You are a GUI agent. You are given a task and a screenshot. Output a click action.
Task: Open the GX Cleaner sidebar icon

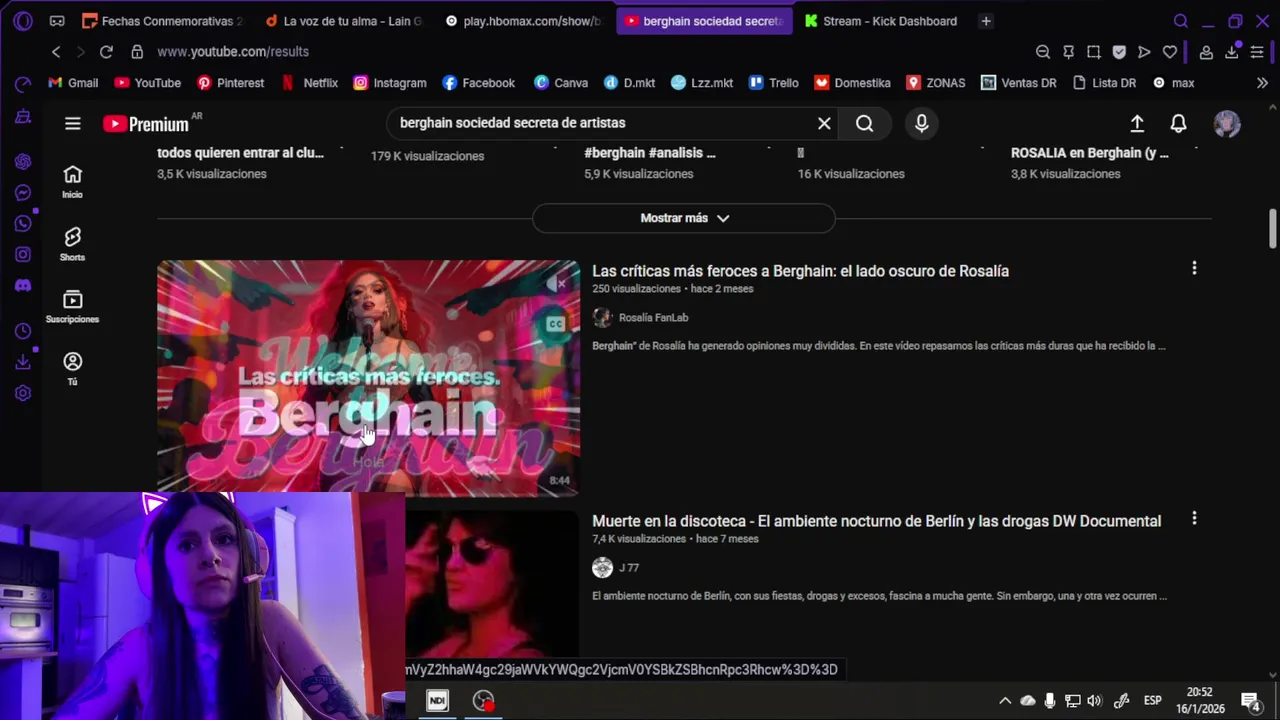(22, 117)
